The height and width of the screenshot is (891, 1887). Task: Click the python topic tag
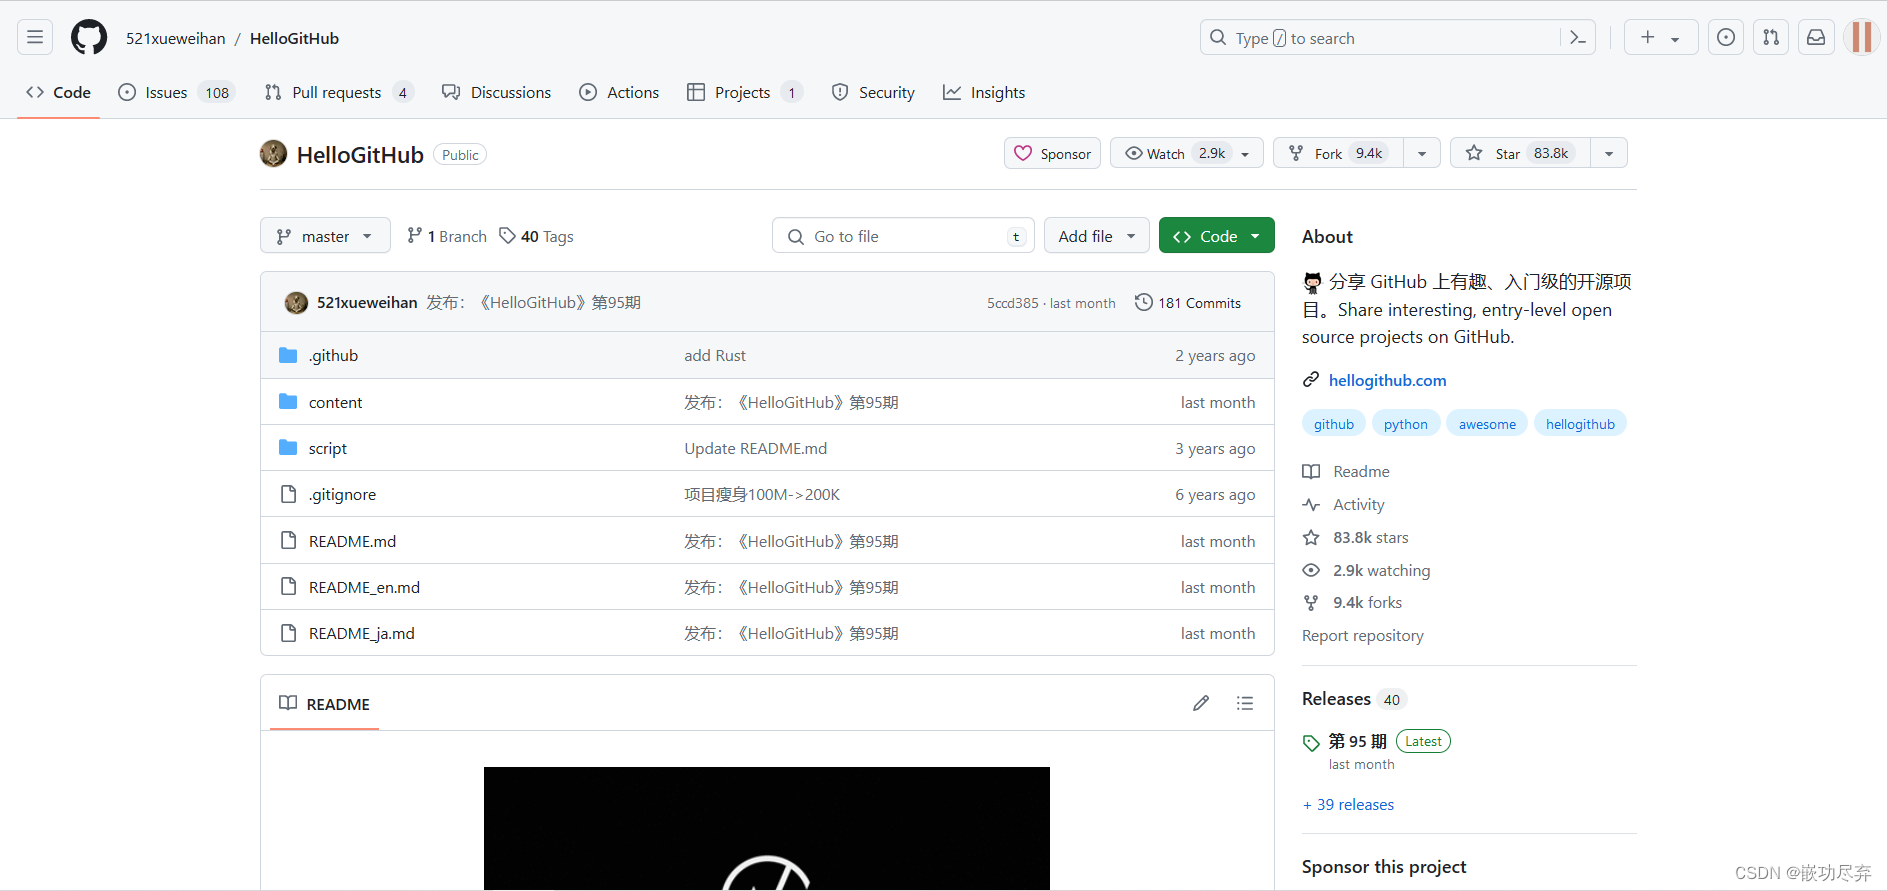click(1406, 424)
